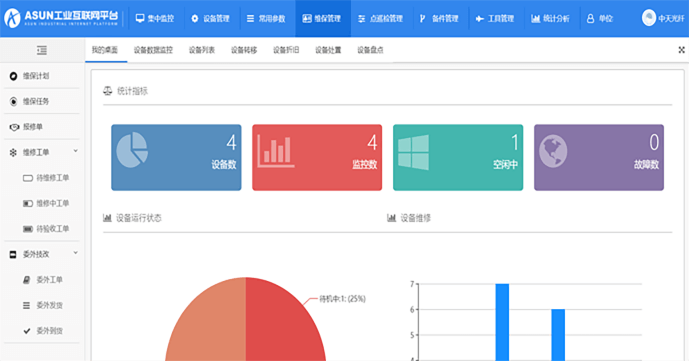Screen dimensions: 689x362
Task: Open the 设备处置 tab
Action: click(x=328, y=50)
